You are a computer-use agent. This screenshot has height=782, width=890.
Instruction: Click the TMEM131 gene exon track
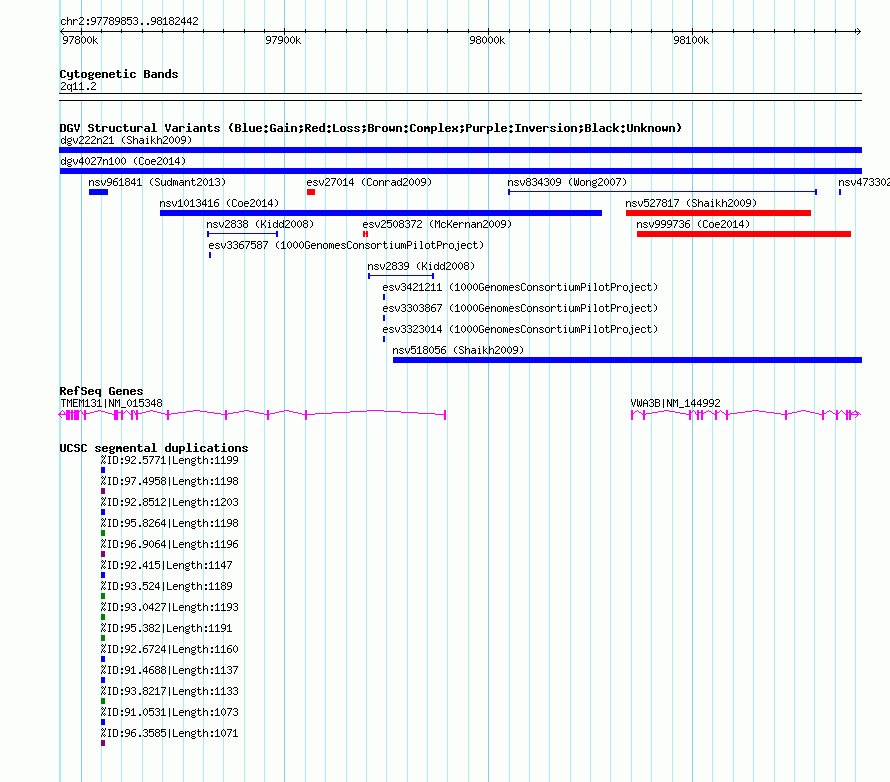[253, 415]
